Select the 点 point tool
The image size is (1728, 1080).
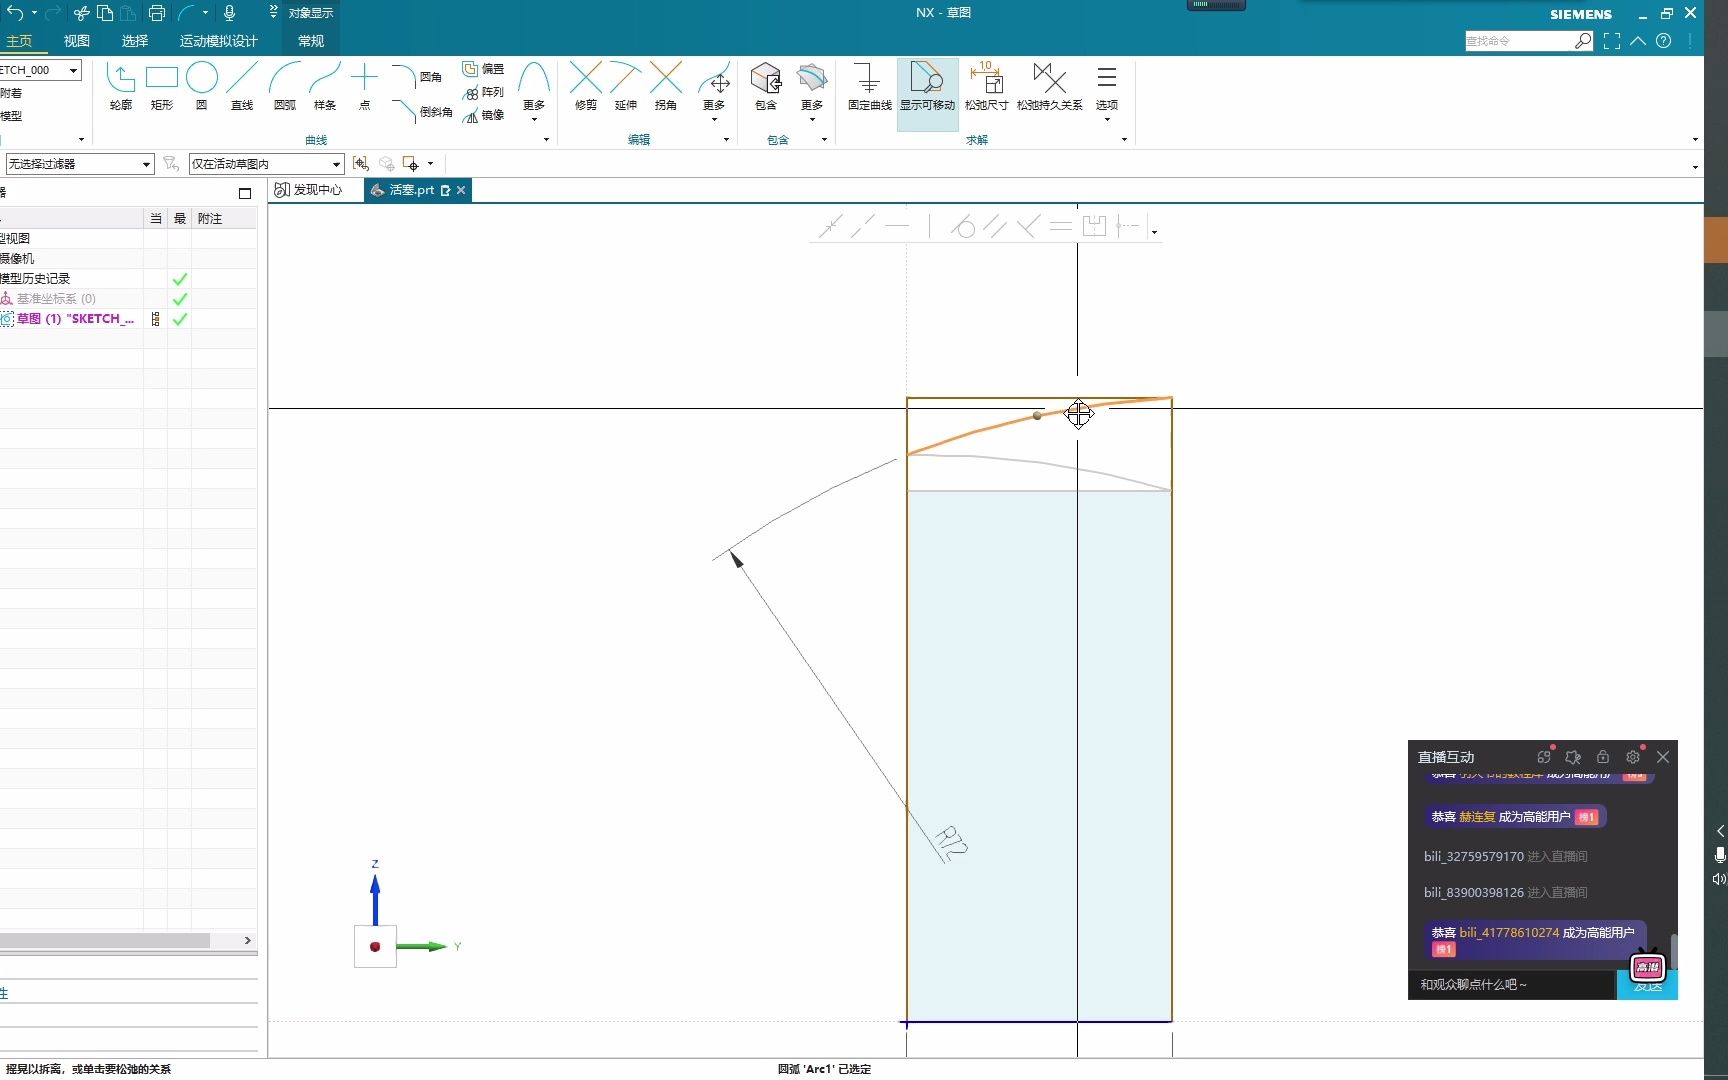coord(365,86)
